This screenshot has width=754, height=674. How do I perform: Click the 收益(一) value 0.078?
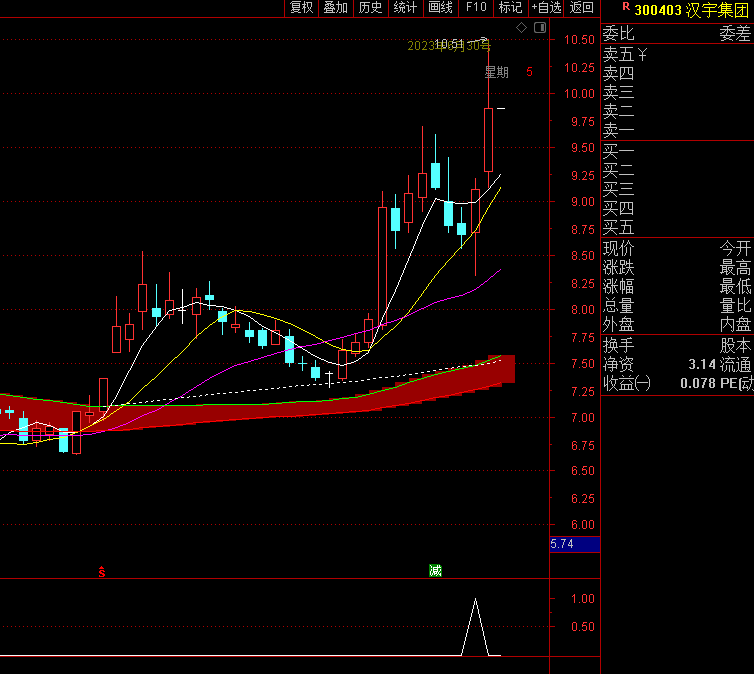tap(698, 383)
